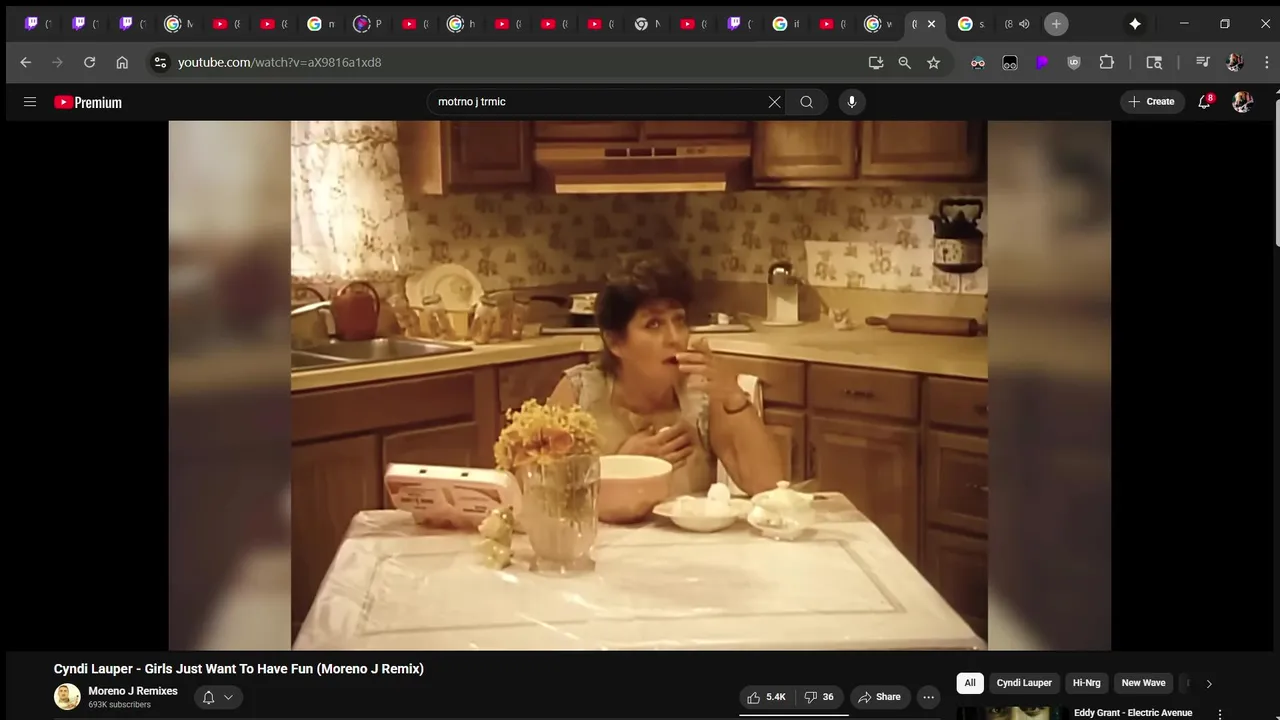Open the YouTube hamburger guide menu
The width and height of the screenshot is (1280, 720).
coord(30,102)
